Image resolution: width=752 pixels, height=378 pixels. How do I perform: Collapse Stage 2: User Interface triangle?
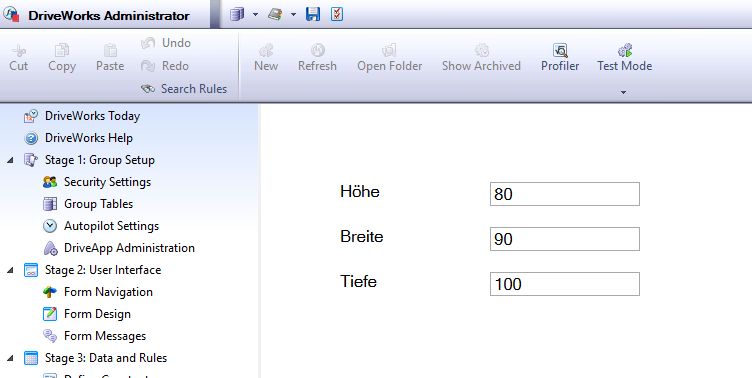tap(10, 271)
